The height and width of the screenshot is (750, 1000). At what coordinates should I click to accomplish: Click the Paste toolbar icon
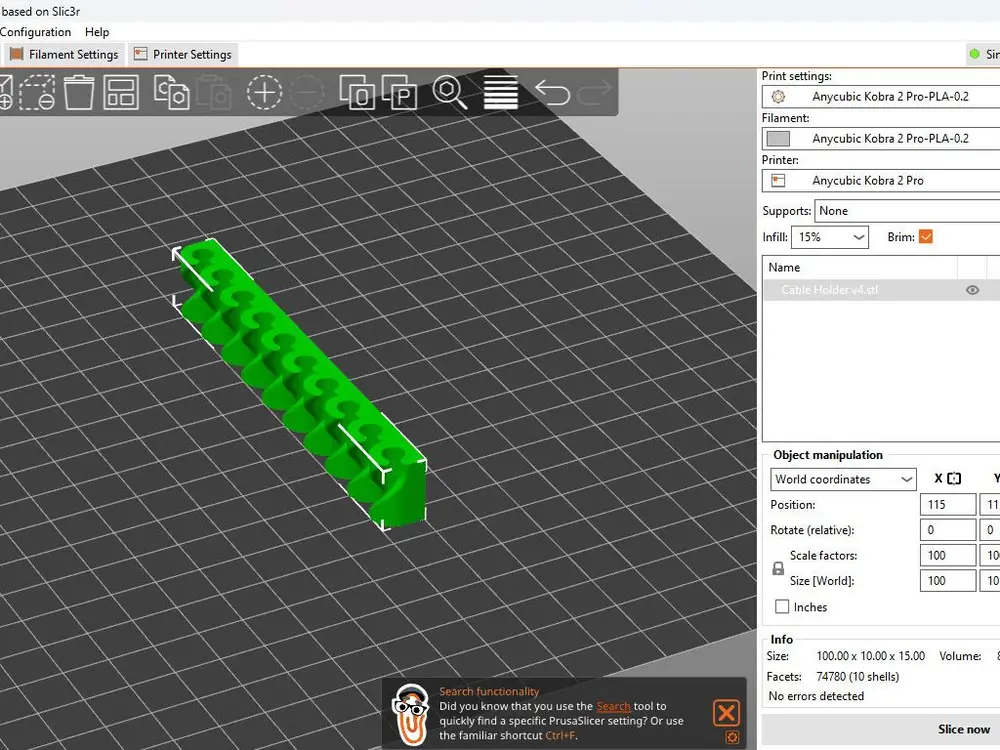(214, 92)
